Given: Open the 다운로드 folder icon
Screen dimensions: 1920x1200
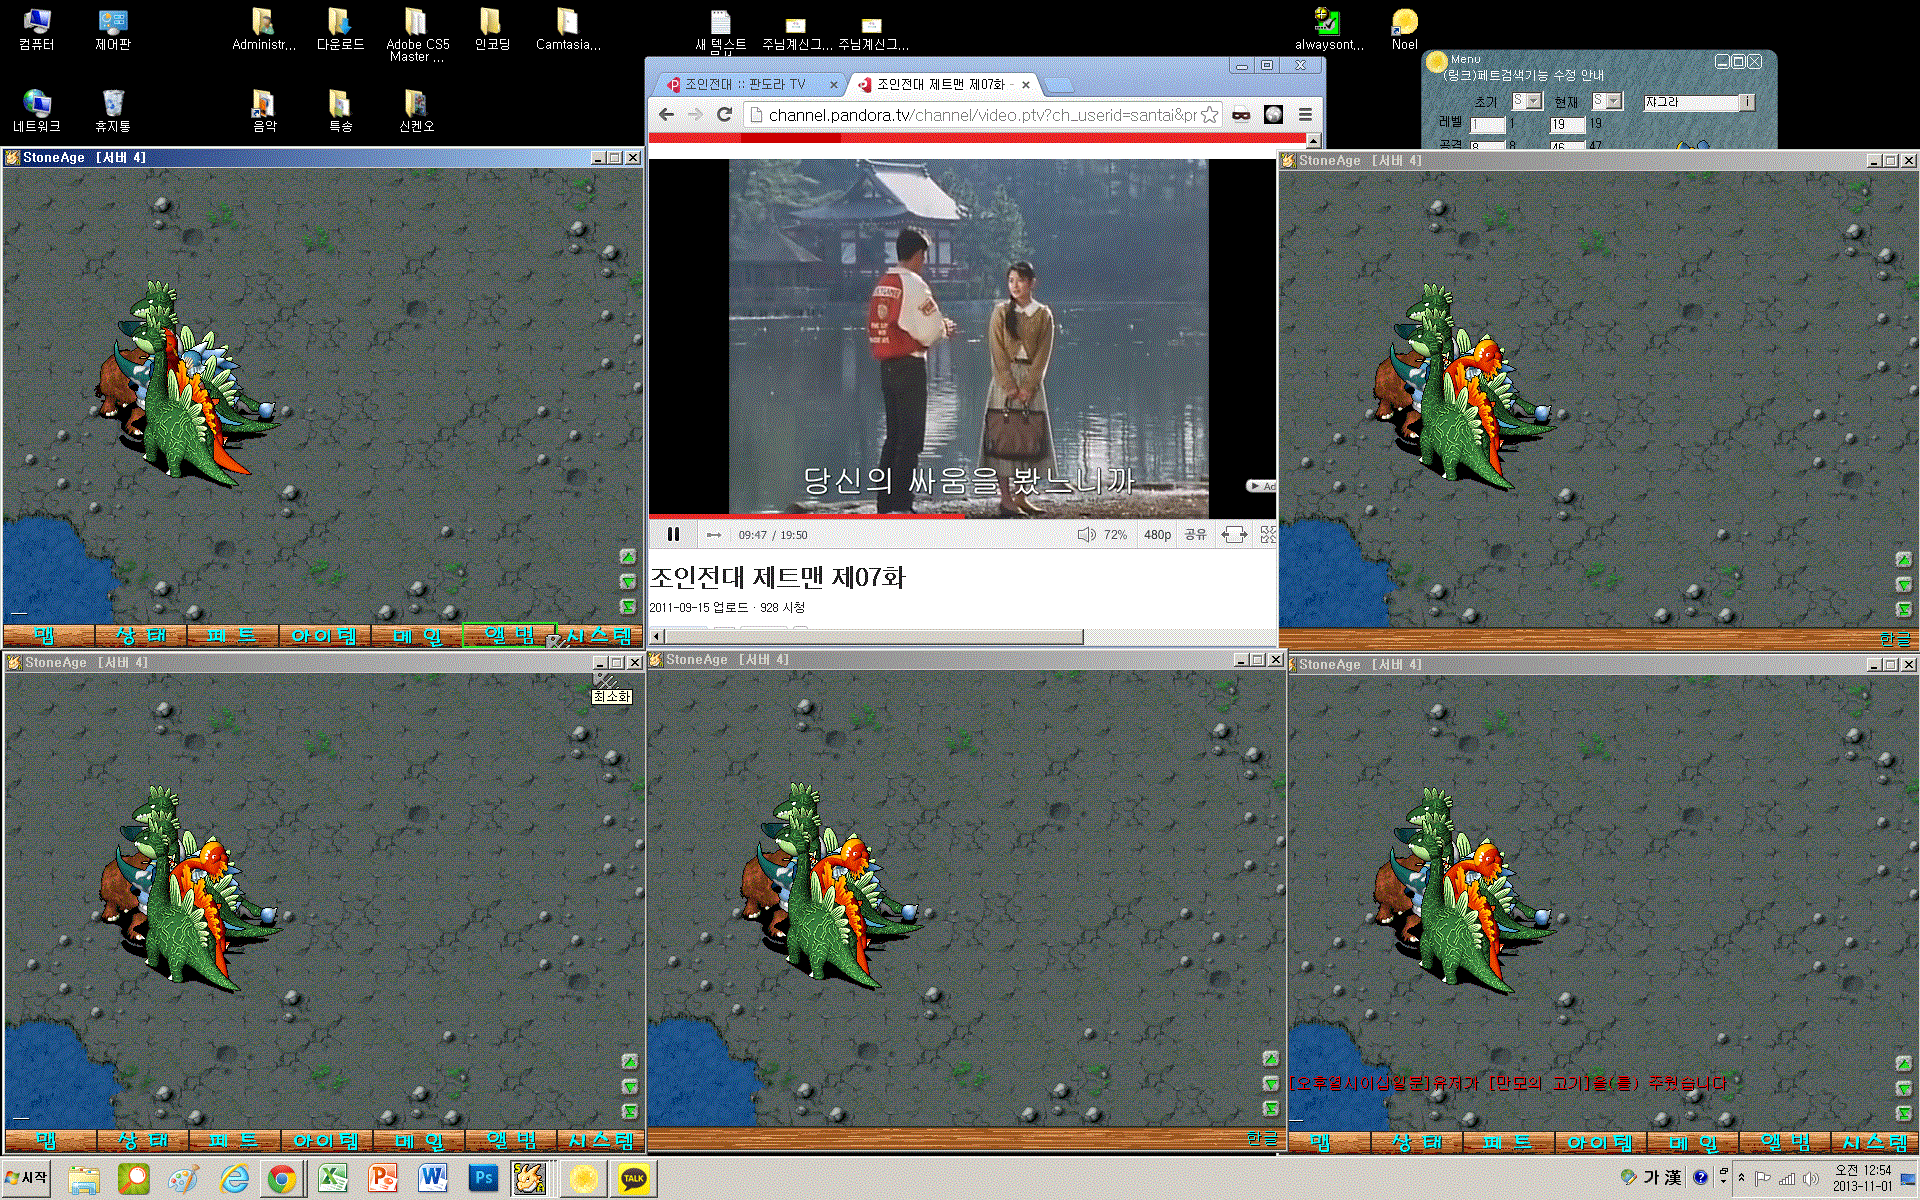Looking at the screenshot, I should [340, 30].
